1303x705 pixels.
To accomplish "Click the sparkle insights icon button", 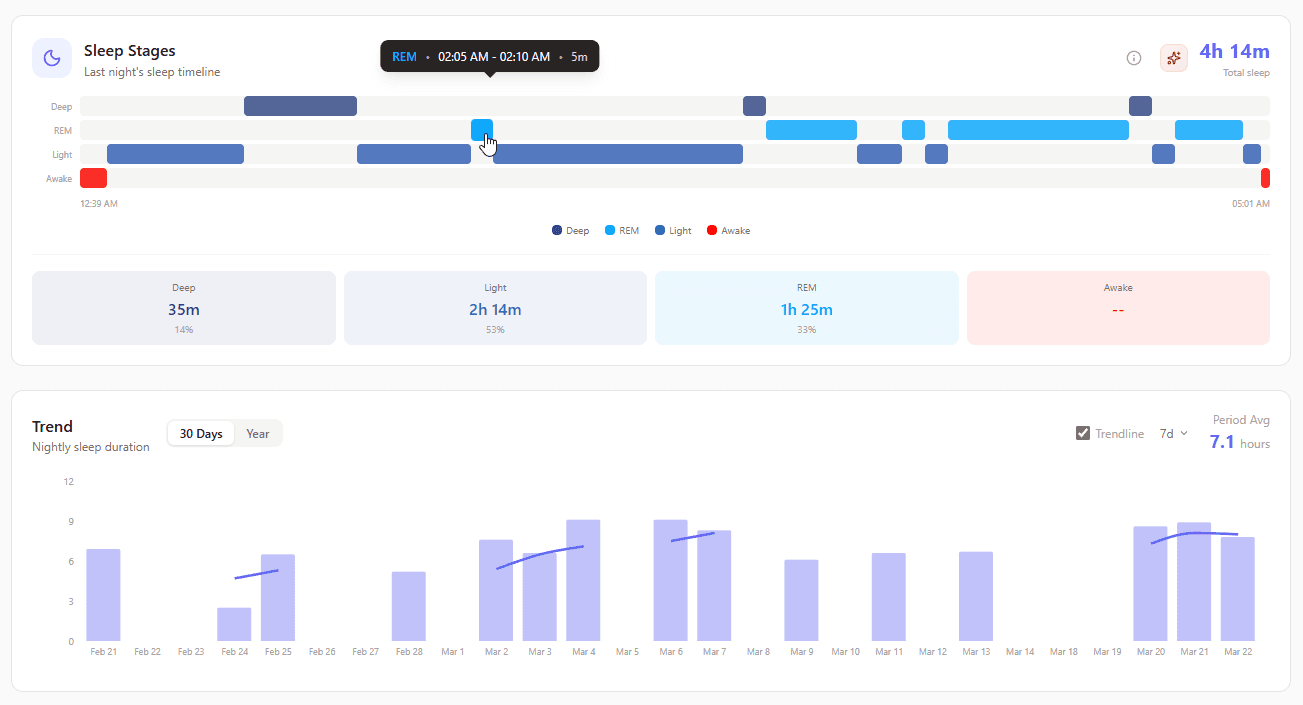I will pyautogui.click(x=1174, y=58).
